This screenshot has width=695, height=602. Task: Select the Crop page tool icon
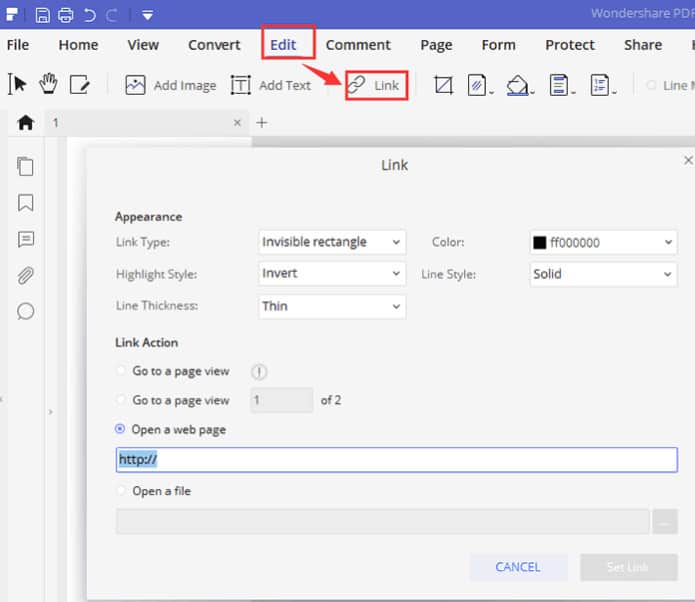443,85
